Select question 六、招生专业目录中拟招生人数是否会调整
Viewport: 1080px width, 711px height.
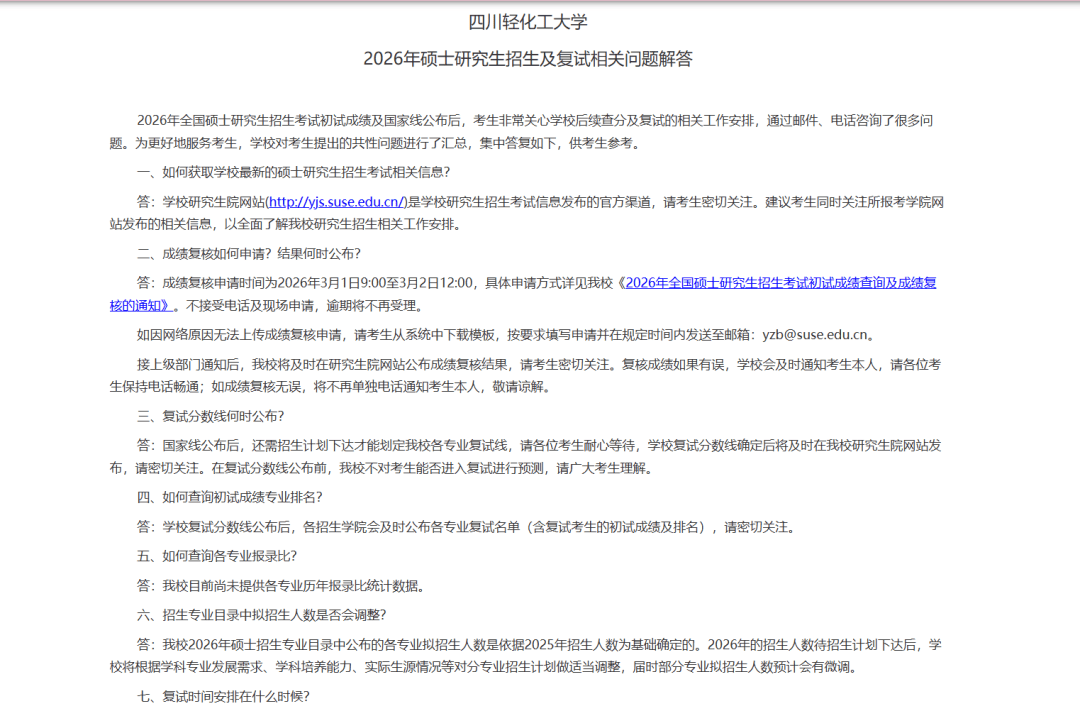point(261,614)
